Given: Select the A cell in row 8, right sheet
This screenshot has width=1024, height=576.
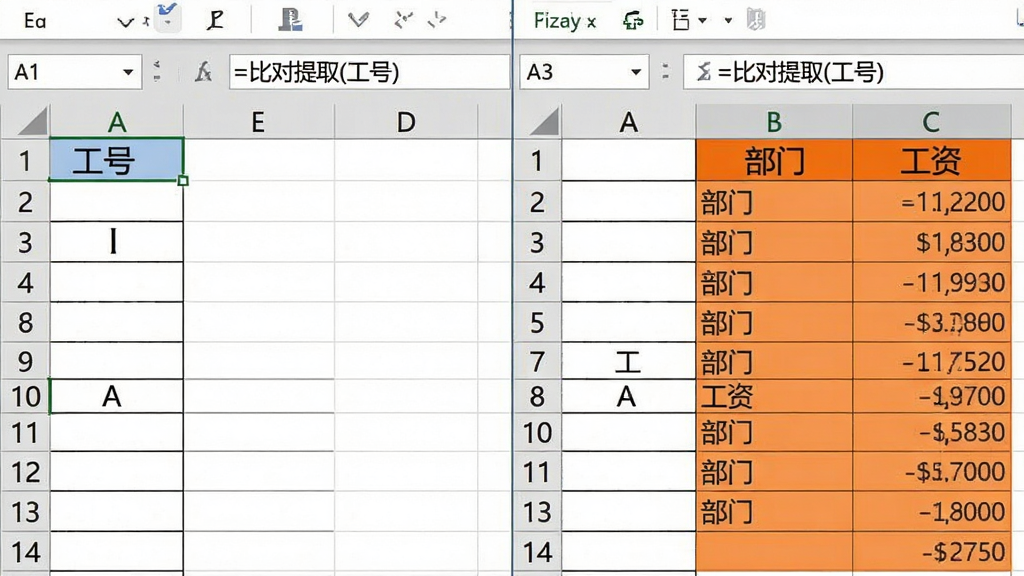Looking at the screenshot, I should point(628,396).
